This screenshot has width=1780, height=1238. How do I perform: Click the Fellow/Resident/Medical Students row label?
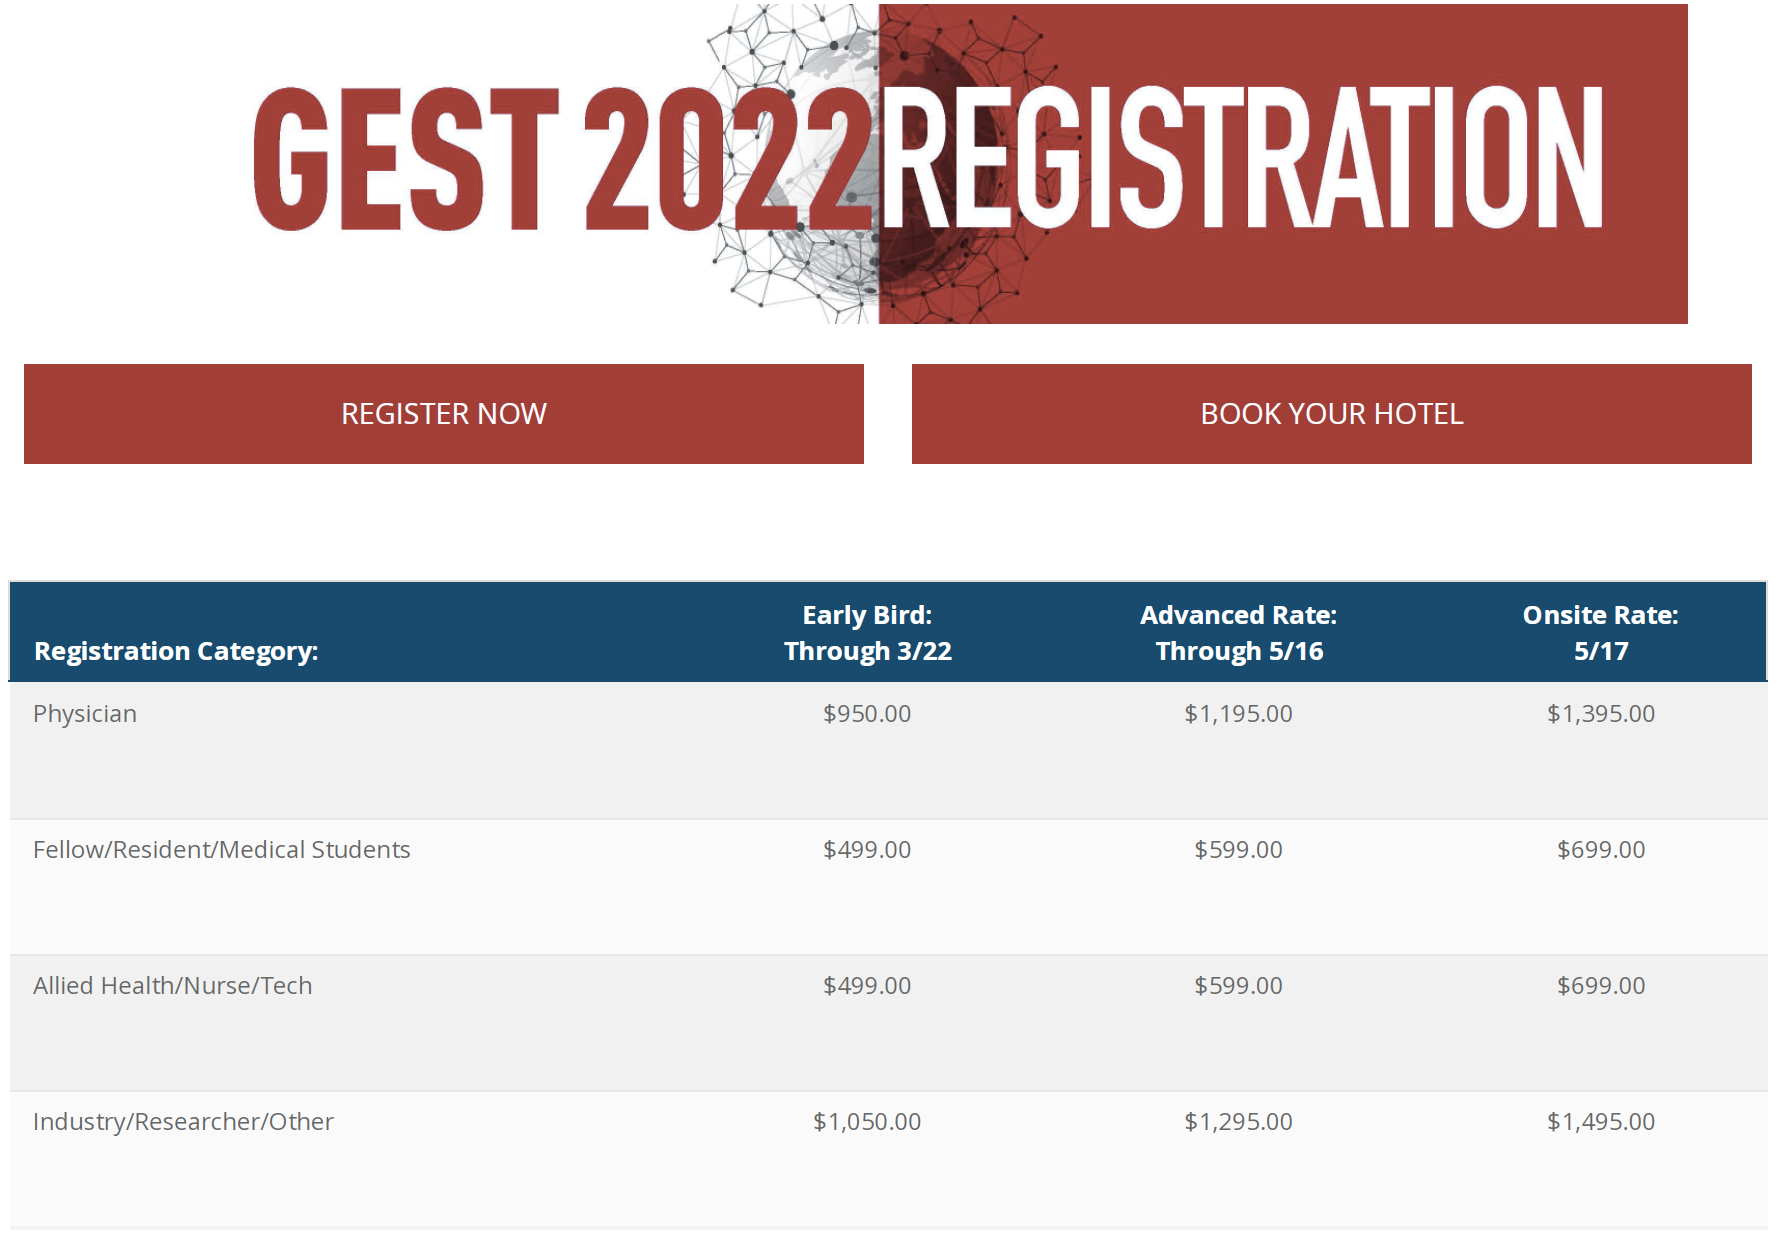coord(221,850)
